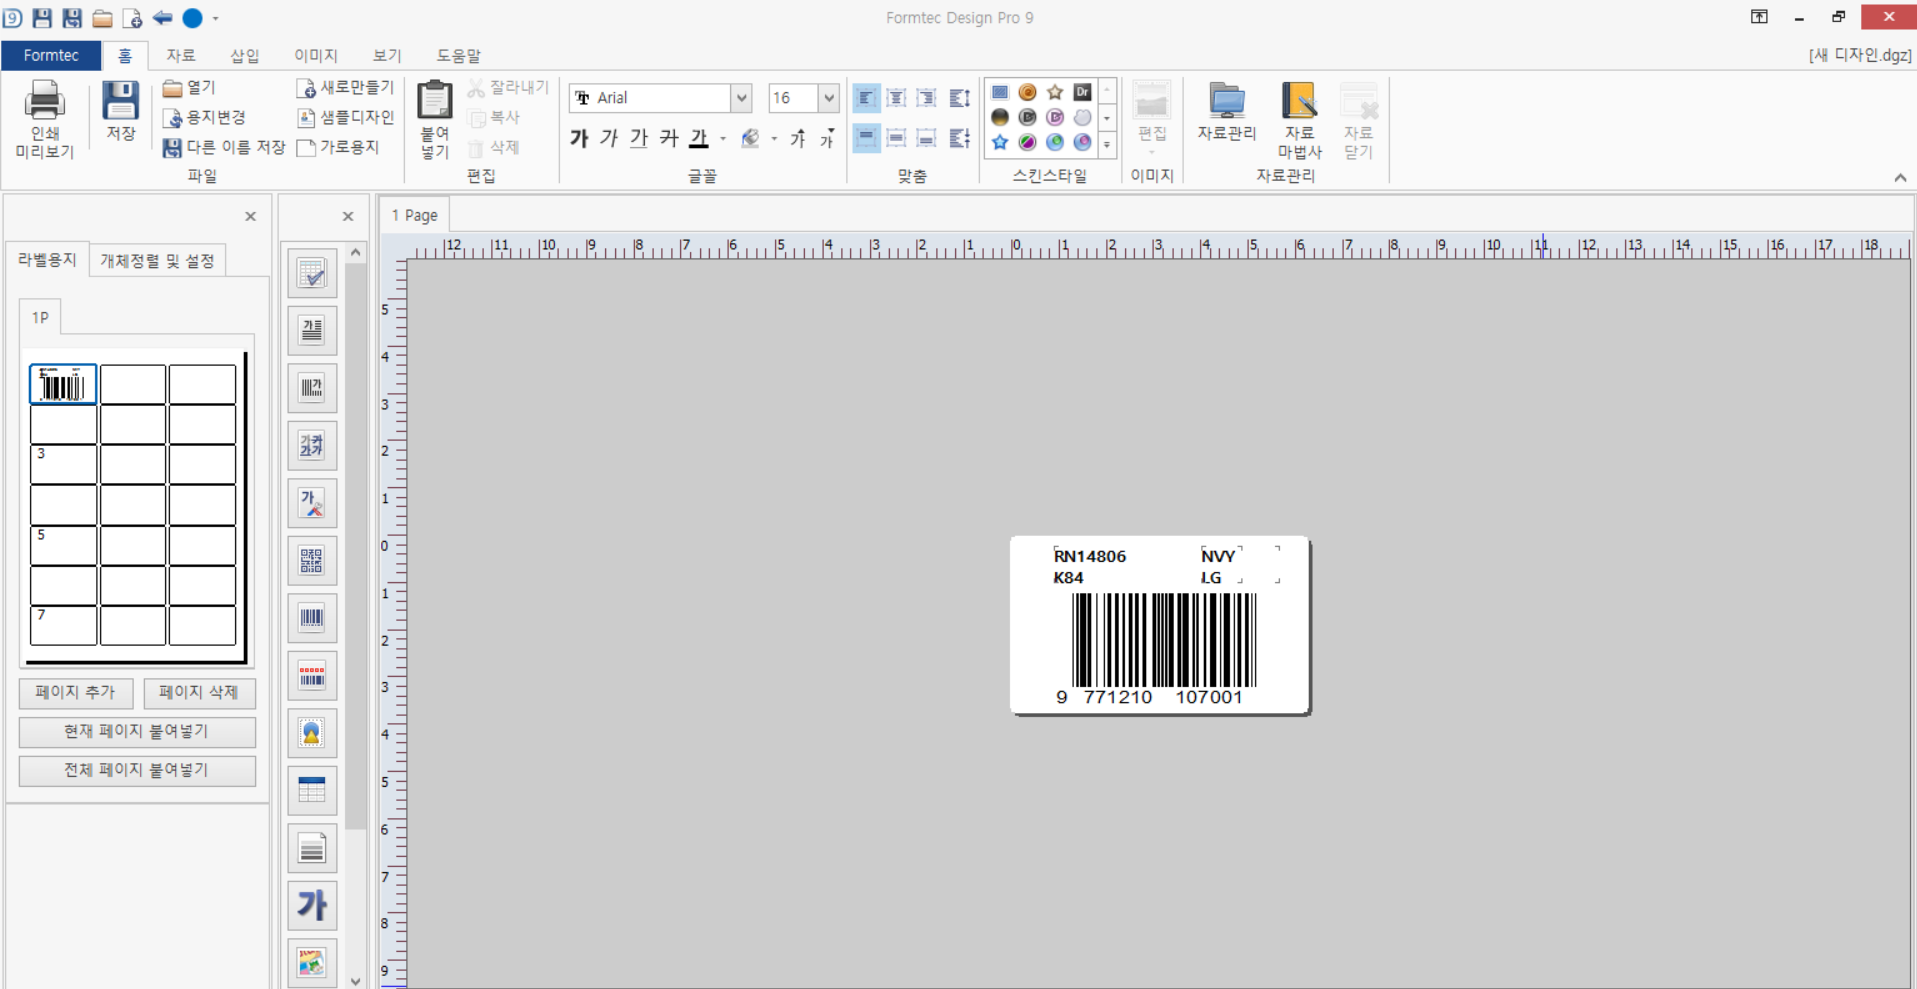The width and height of the screenshot is (1917, 989).
Task: Click 전체 페이지 붙여넣기 button
Action: pyautogui.click(x=137, y=770)
